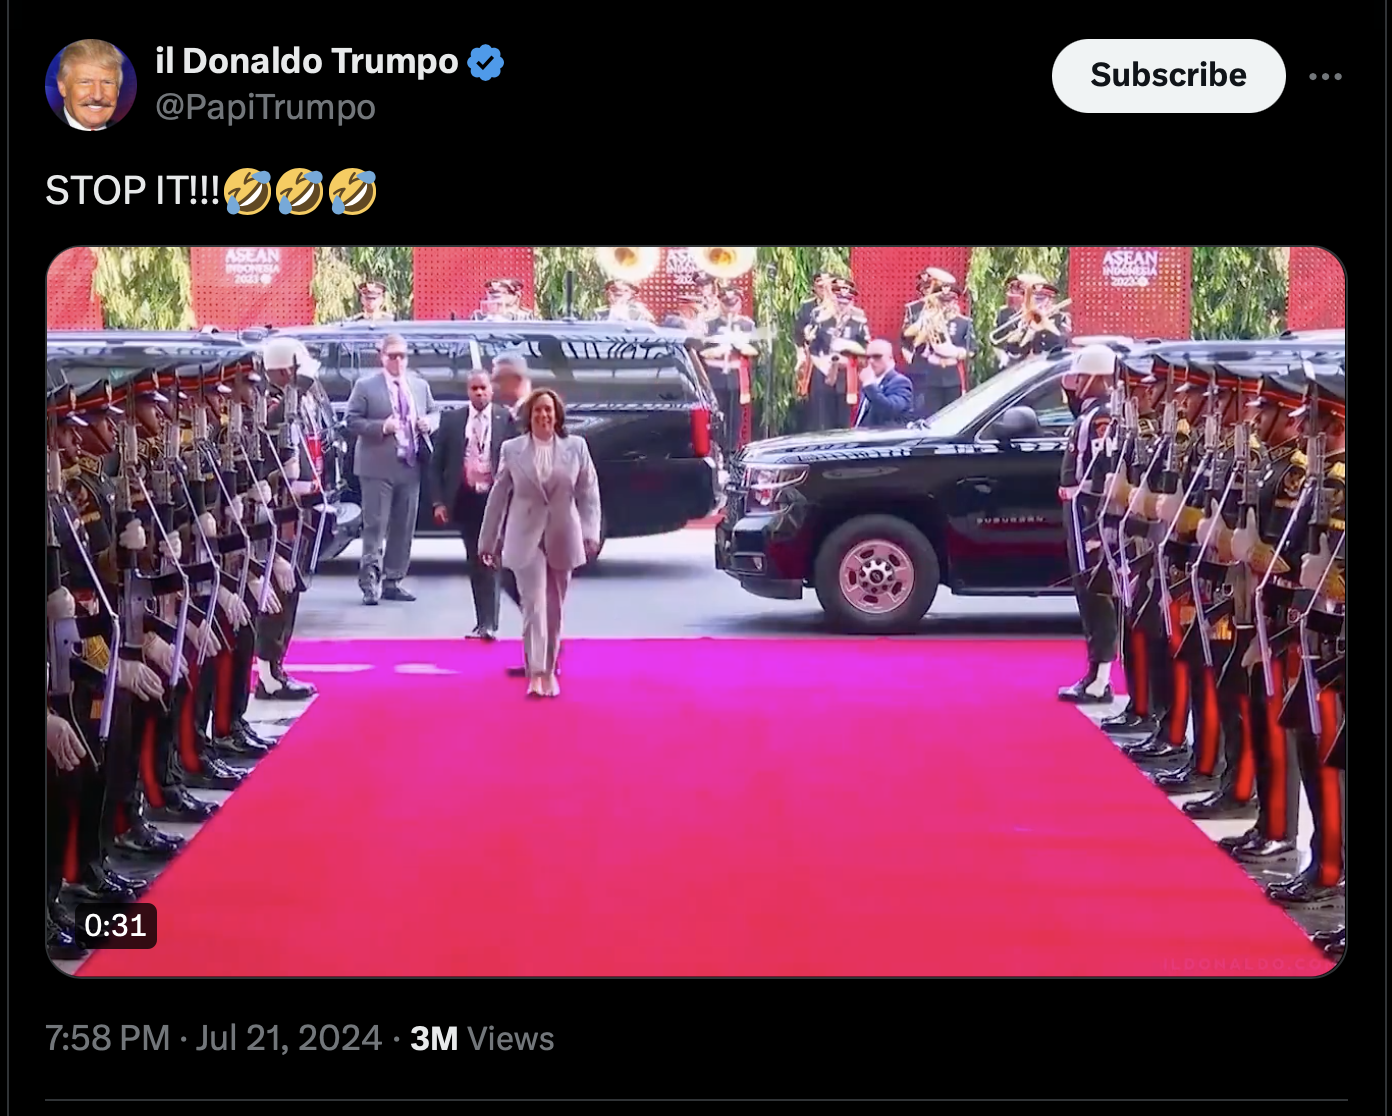
Task: Click the leftmost ASEAN Indonesia banner in video
Action: pos(252,285)
